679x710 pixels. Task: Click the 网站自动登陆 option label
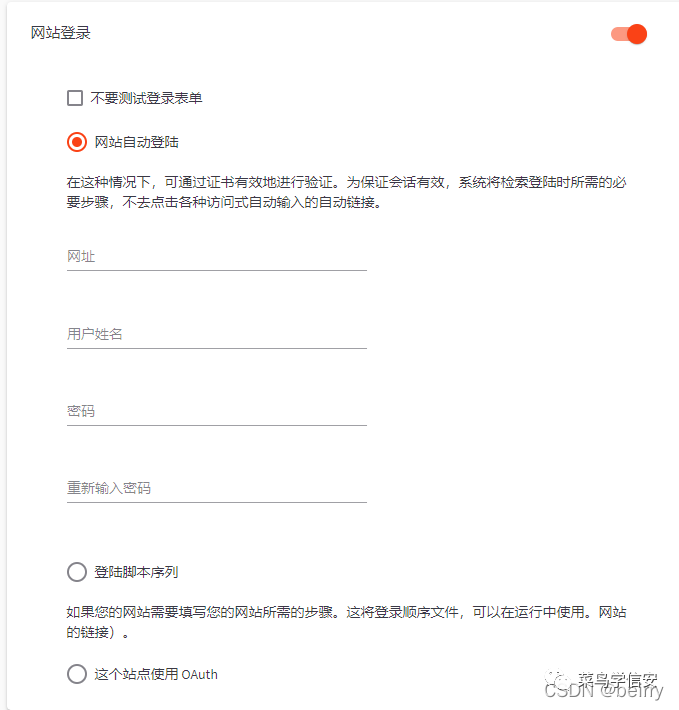tap(137, 142)
